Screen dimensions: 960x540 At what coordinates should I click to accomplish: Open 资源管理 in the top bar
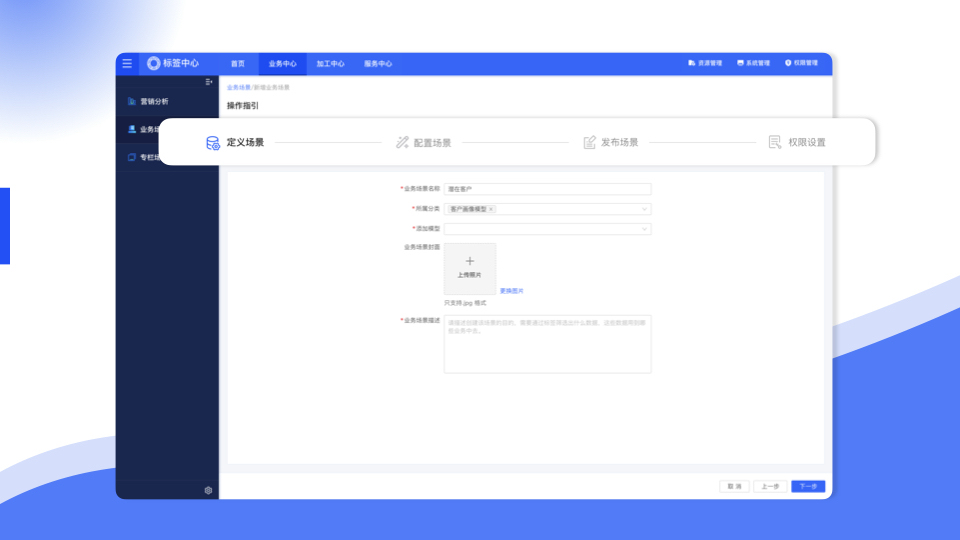(705, 63)
